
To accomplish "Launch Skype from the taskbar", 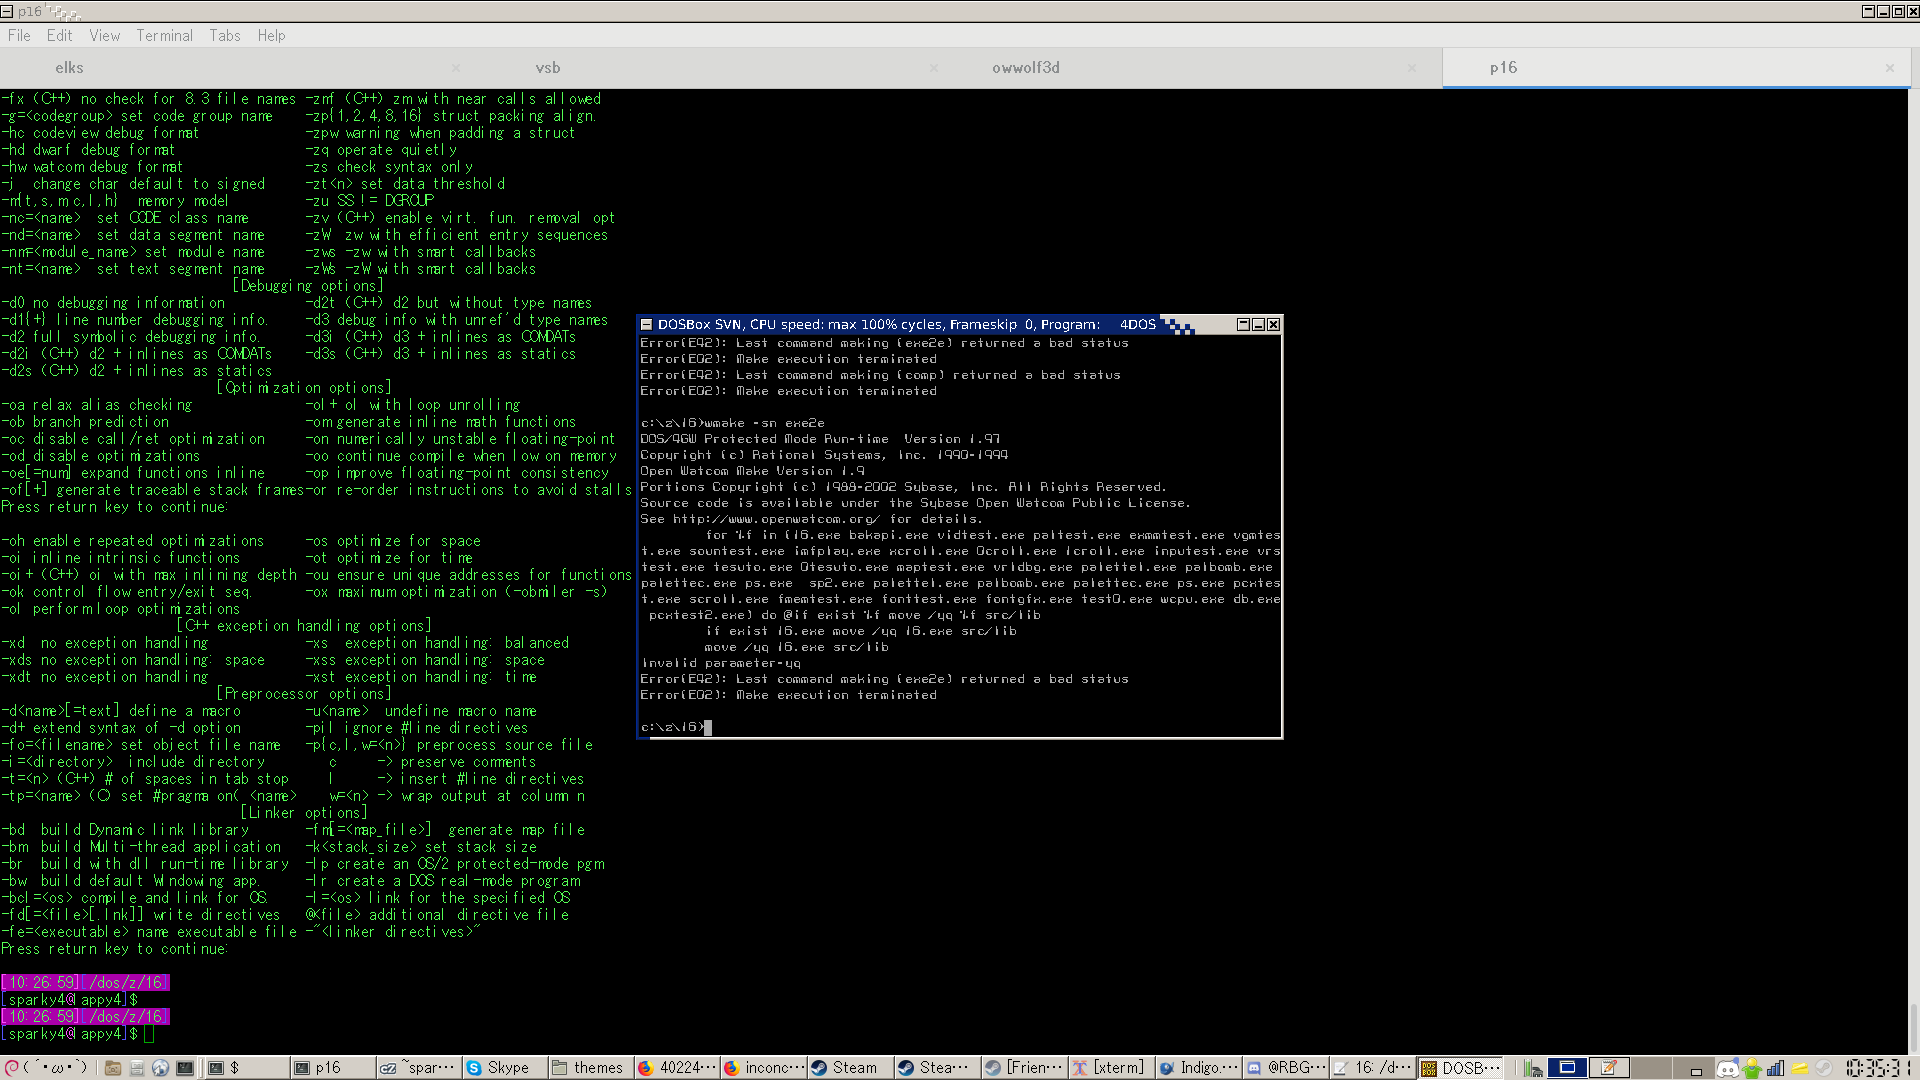I will click(x=503, y=1067).
